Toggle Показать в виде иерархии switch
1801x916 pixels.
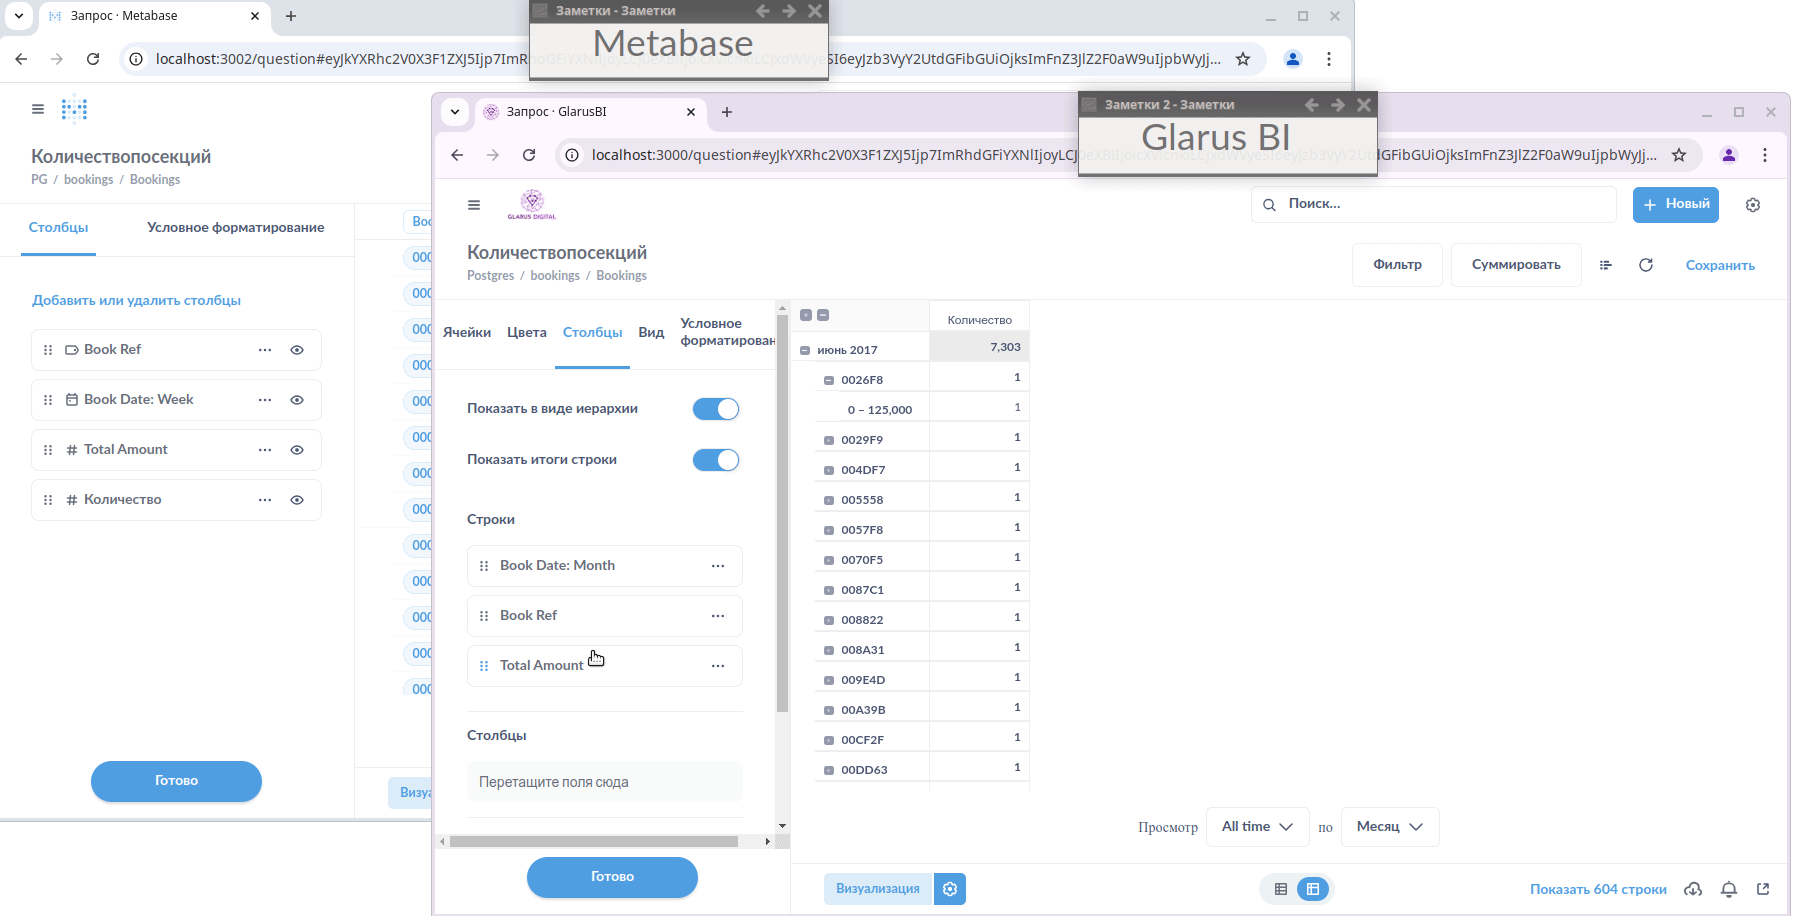point(715,409)
